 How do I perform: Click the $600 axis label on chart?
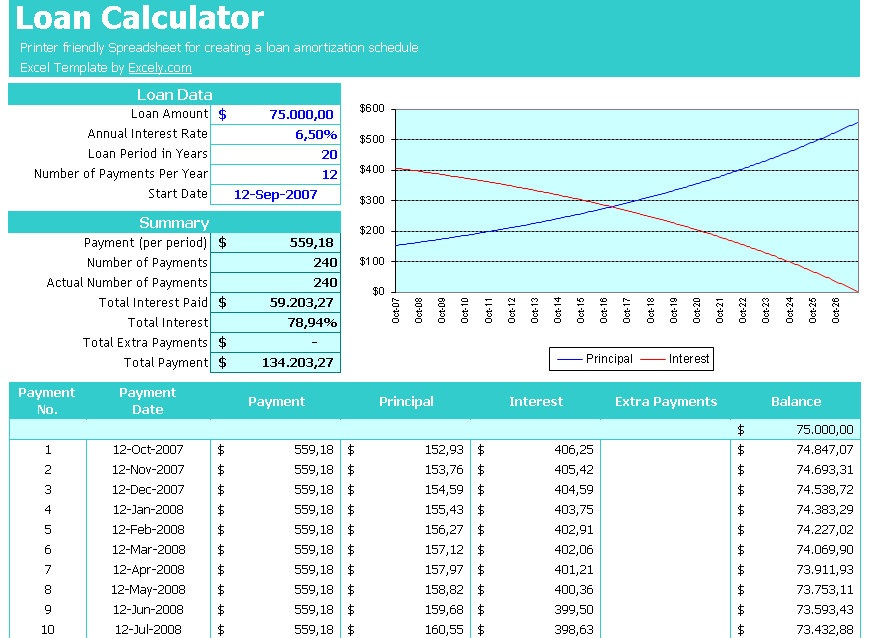click(x=372, y=108)
